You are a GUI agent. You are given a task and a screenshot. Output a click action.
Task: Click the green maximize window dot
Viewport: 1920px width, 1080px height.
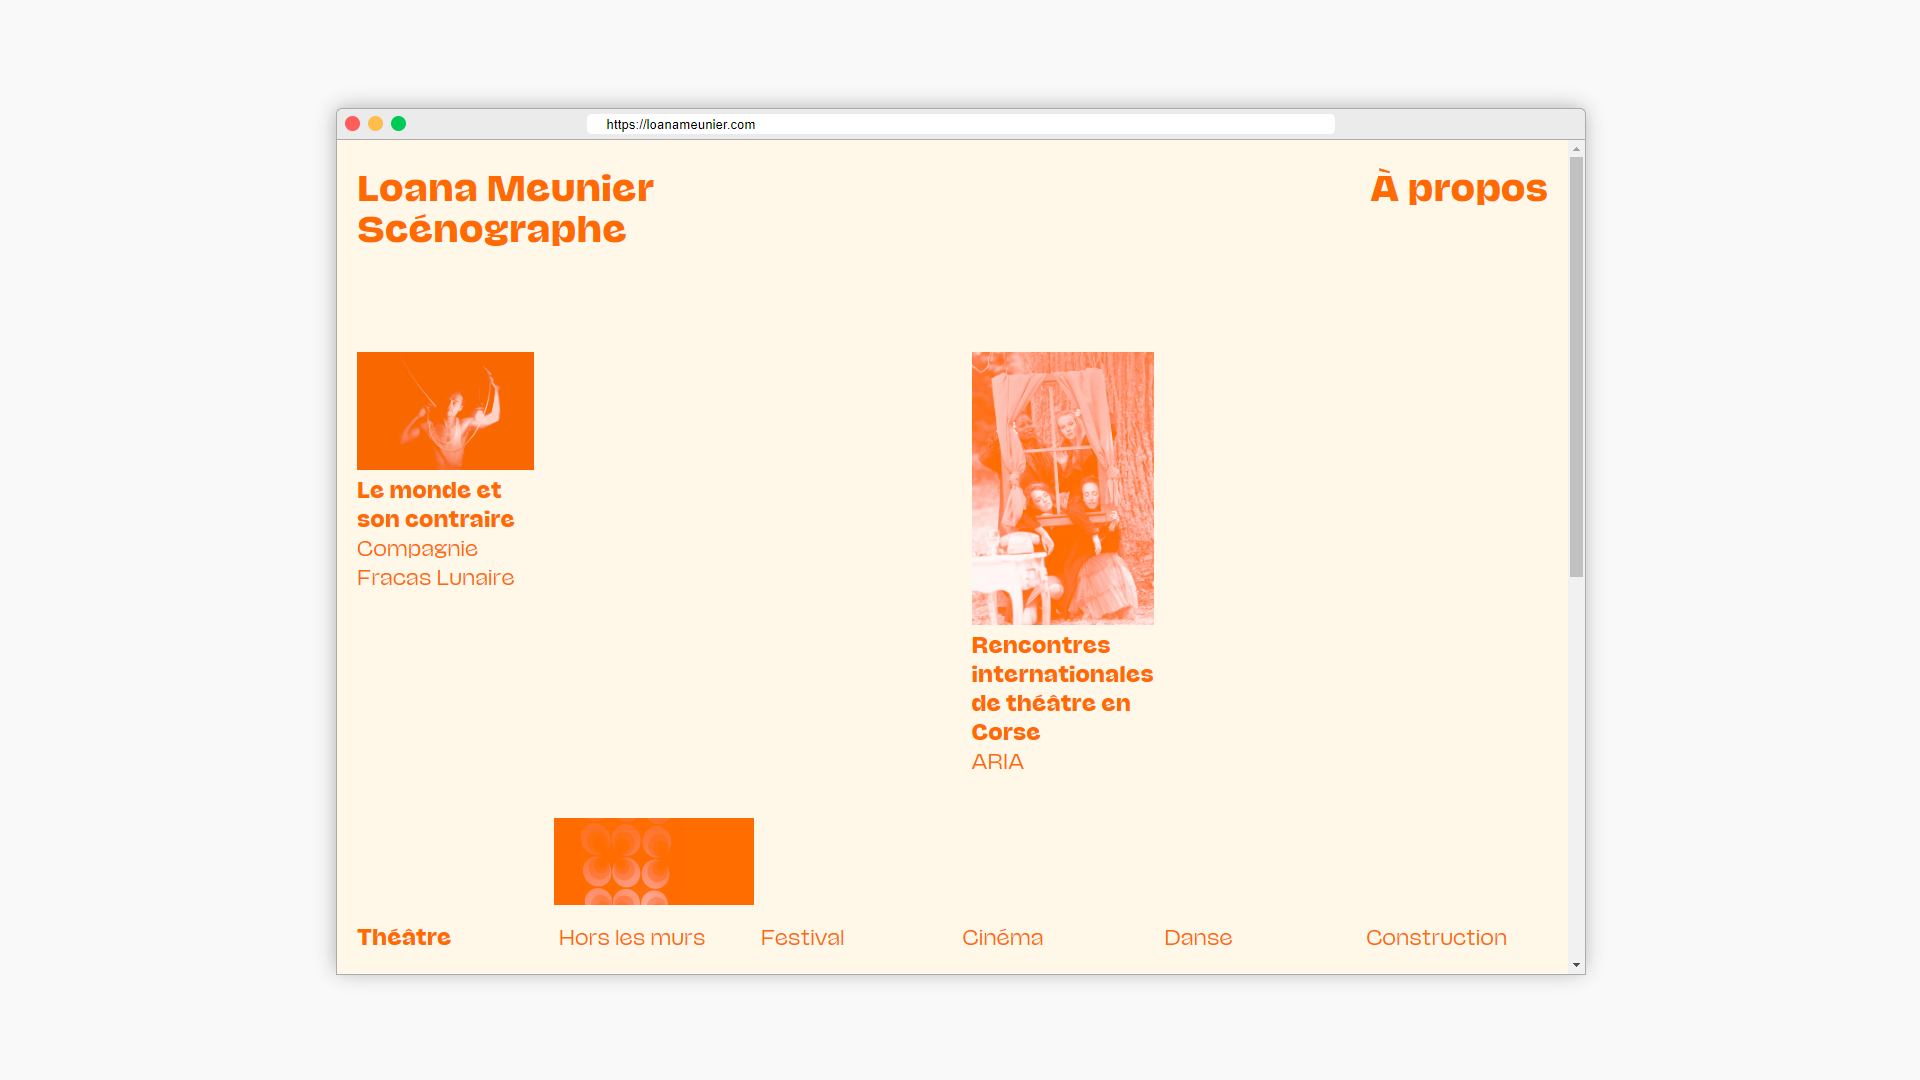[398, 124]
